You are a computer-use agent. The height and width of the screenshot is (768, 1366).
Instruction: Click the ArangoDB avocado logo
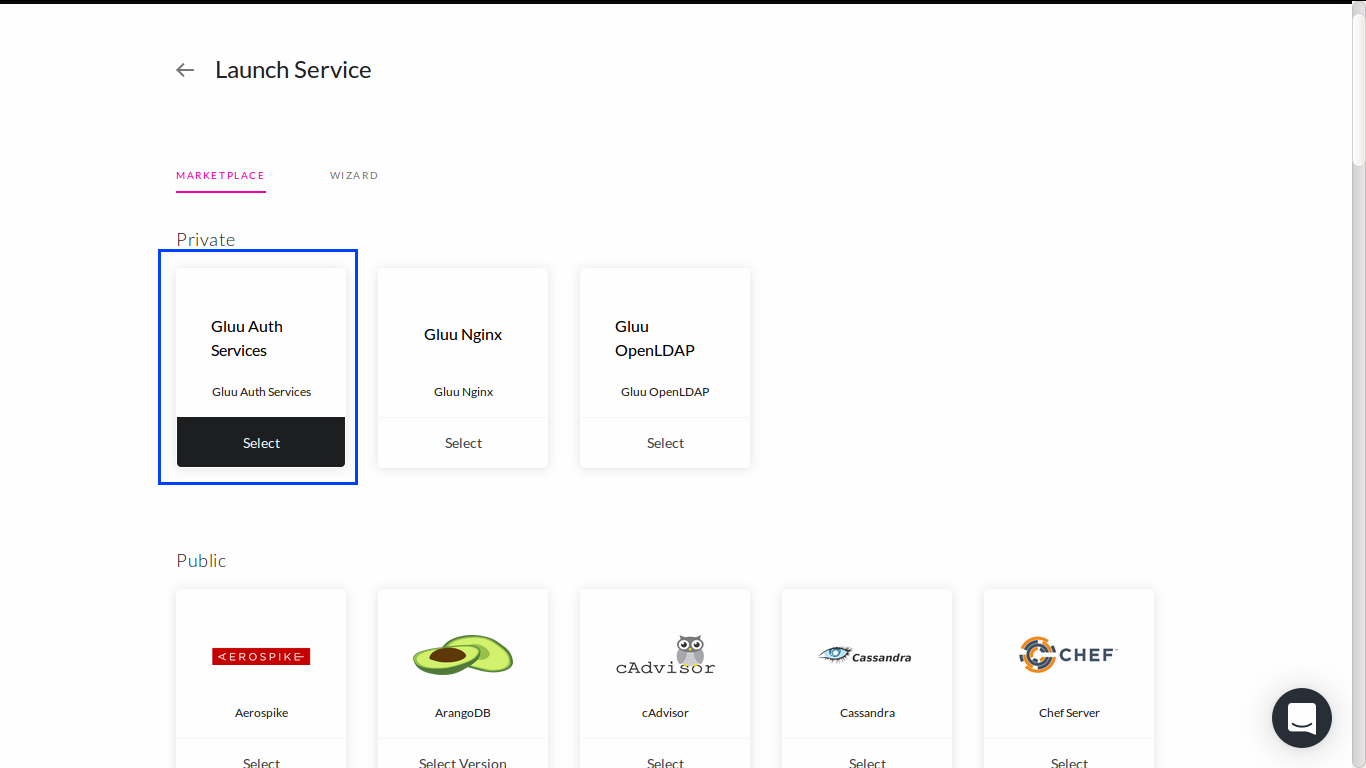(462, 655)
